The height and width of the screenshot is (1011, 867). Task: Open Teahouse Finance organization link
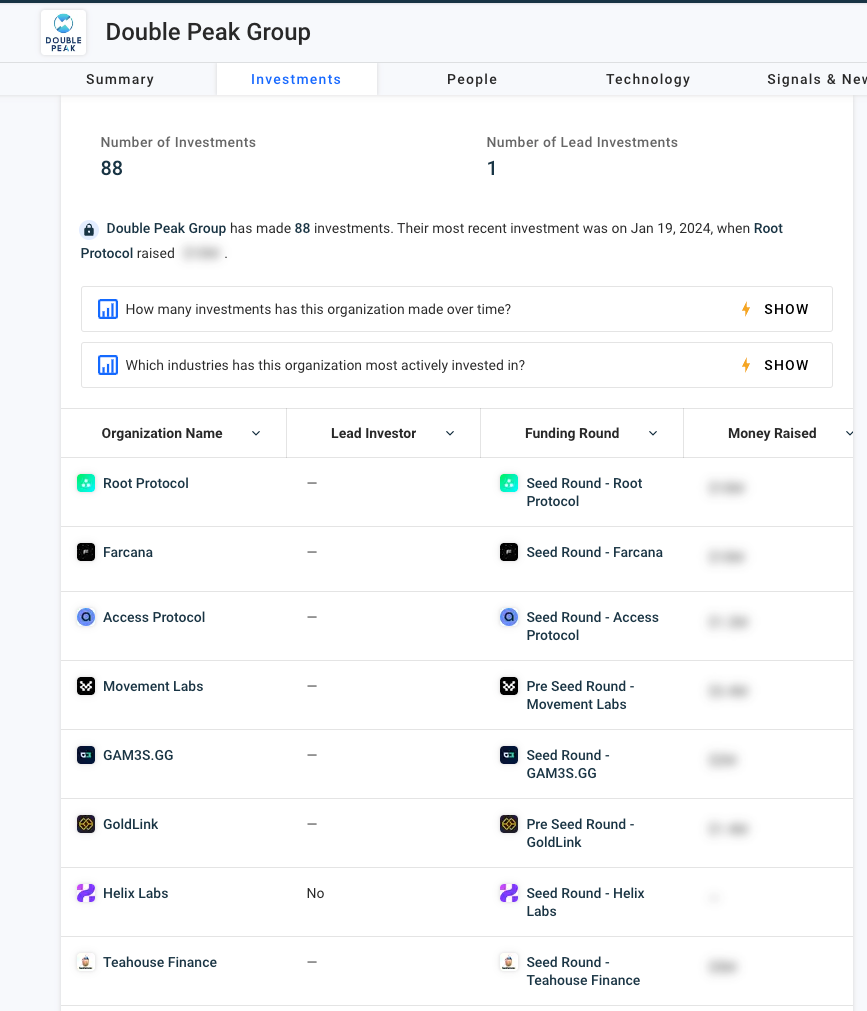(x=160, y=963)
